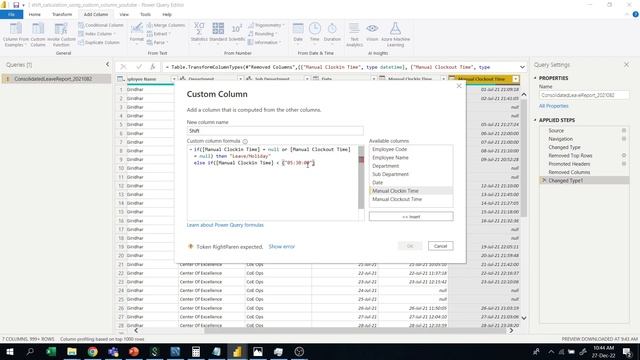Click inside the custom column formula box
This screenshot has height=360, width=640.
click(x=273, y=183)
